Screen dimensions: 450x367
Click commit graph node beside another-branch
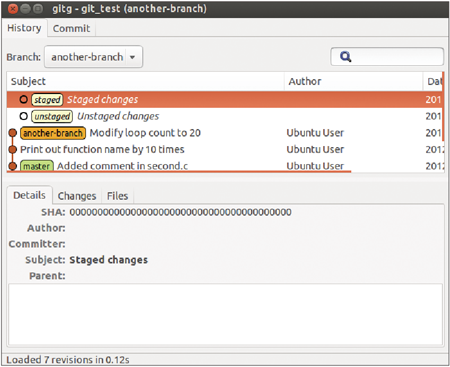click(13, 133)
